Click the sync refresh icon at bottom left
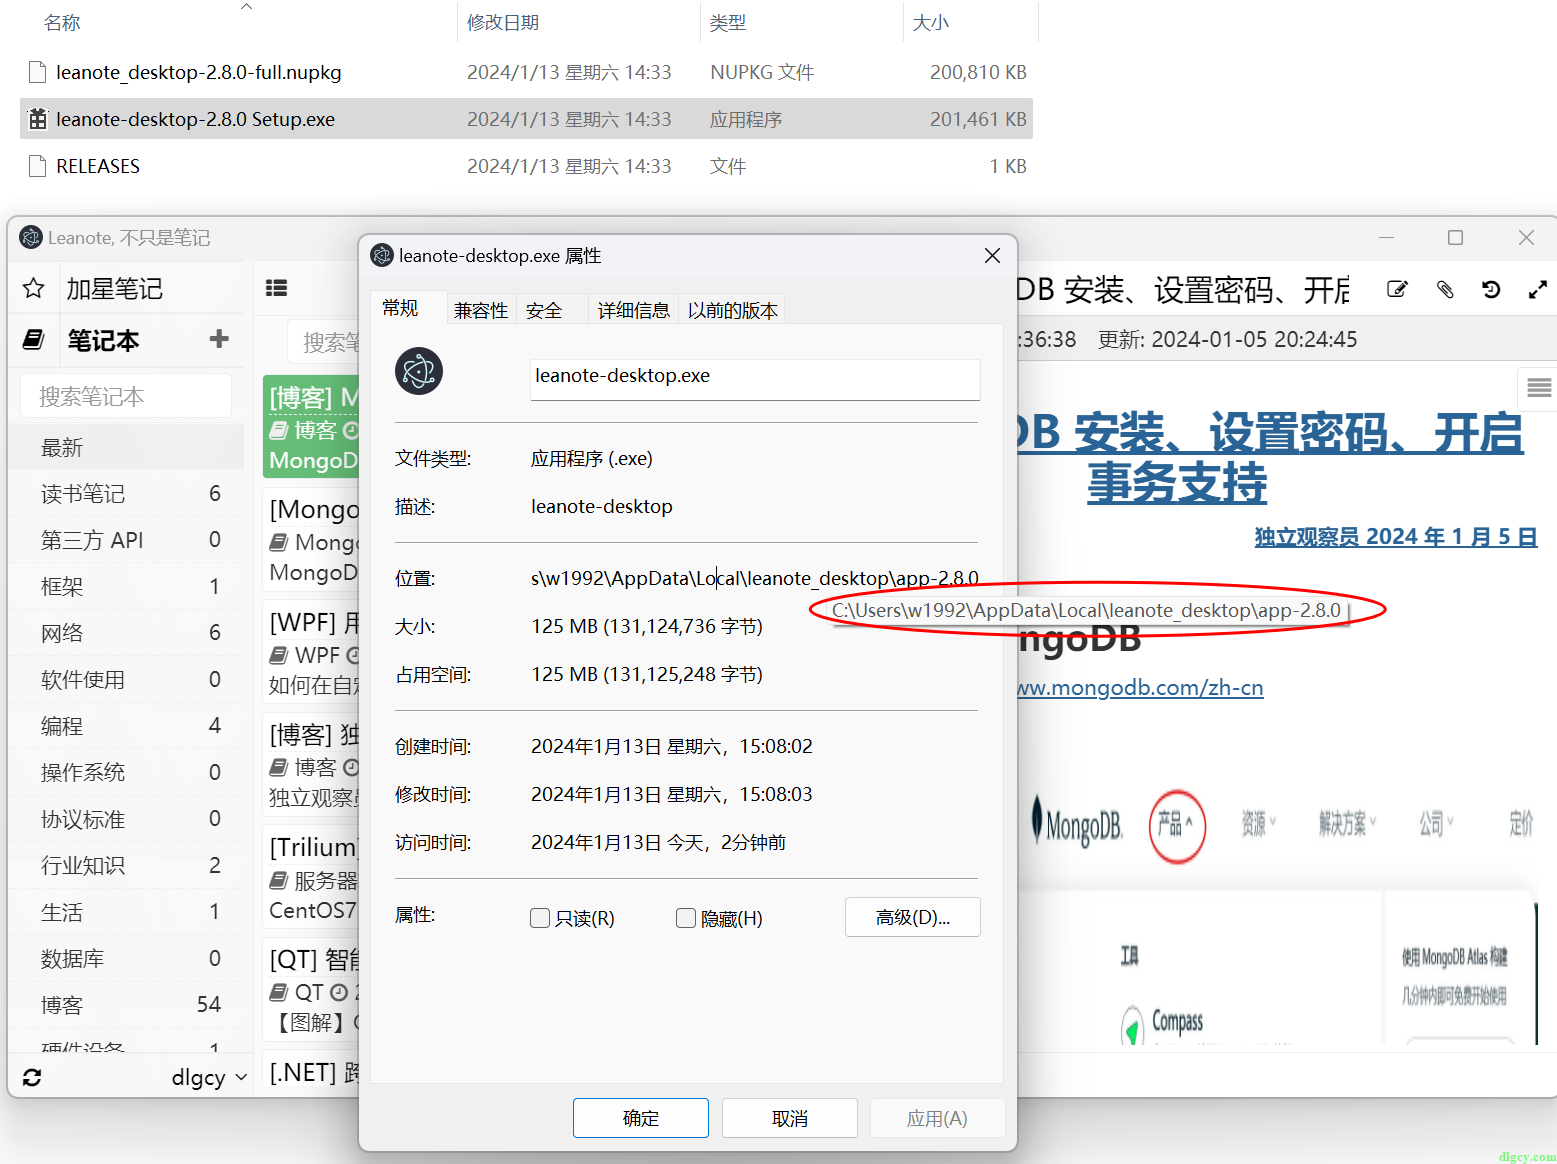 [x=32, y=1077]
